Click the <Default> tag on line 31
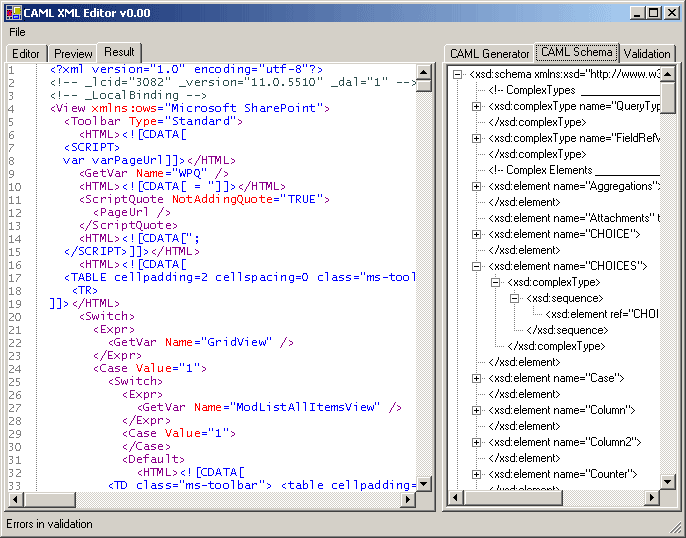 click(x=153, y=459)
